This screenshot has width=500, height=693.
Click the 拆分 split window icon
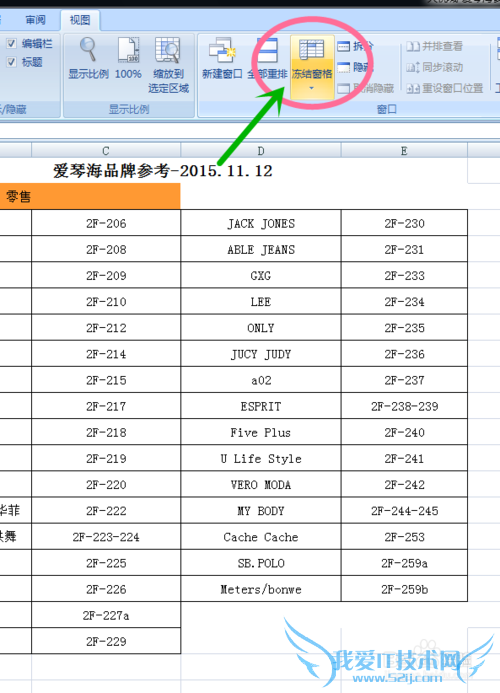coord(344,46)
